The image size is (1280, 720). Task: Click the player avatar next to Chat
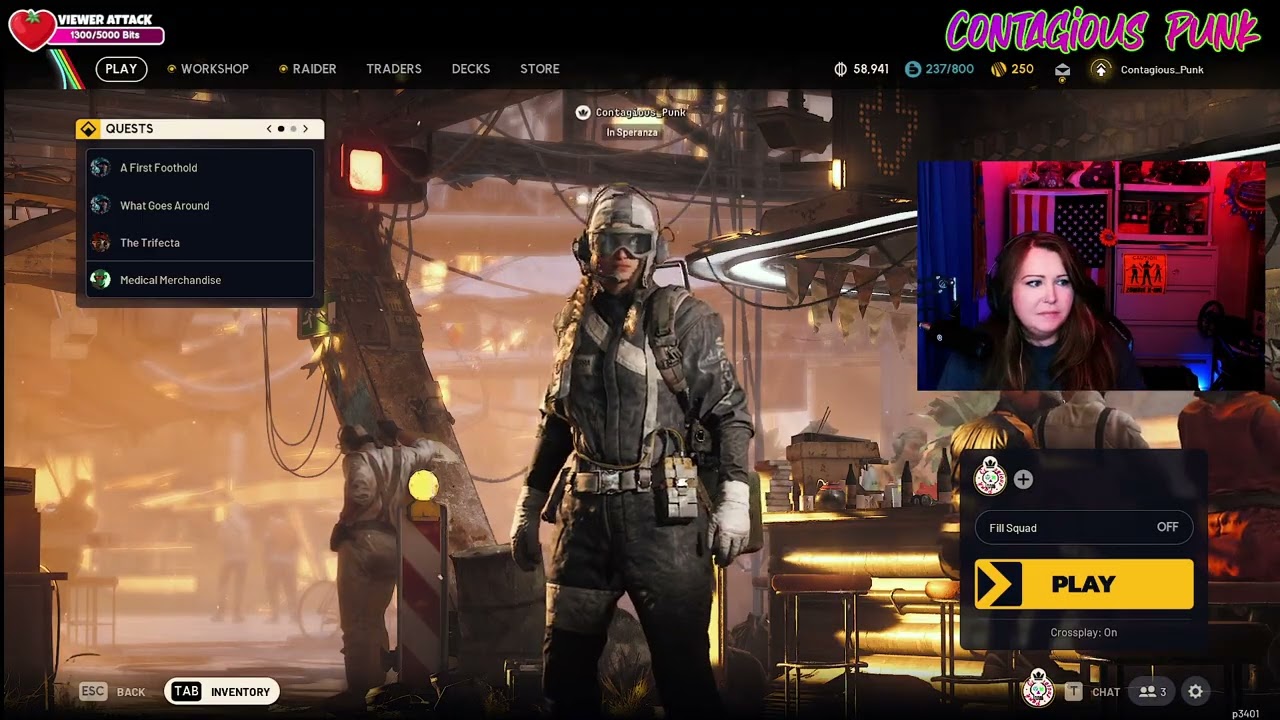click(1038, 688)
